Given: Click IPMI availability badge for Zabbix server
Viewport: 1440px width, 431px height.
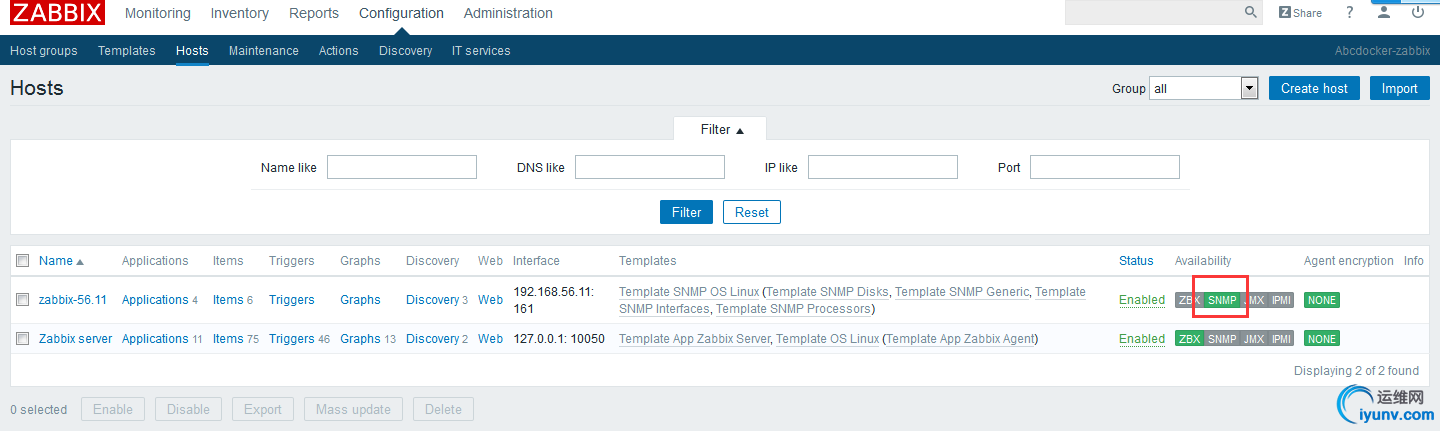Looking at the screenshot, I should pyautogui.click(x=1282, y=339).
